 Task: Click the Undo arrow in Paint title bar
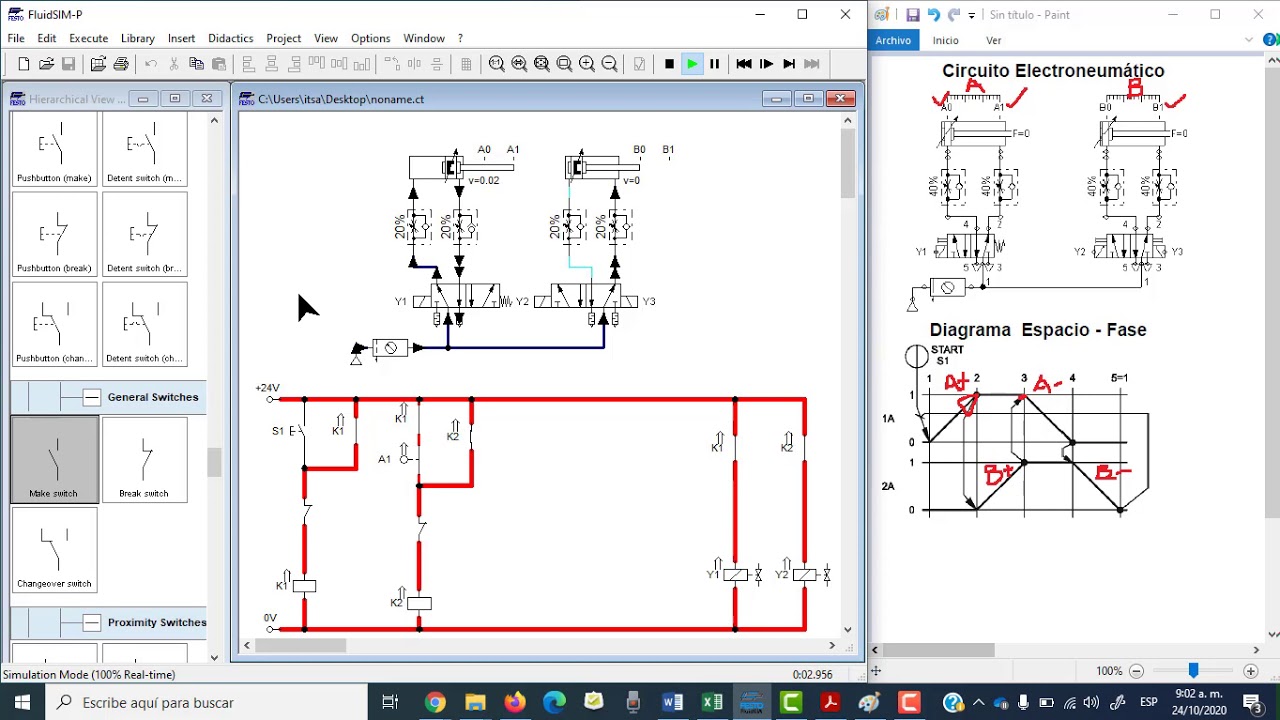coord(933,15)
